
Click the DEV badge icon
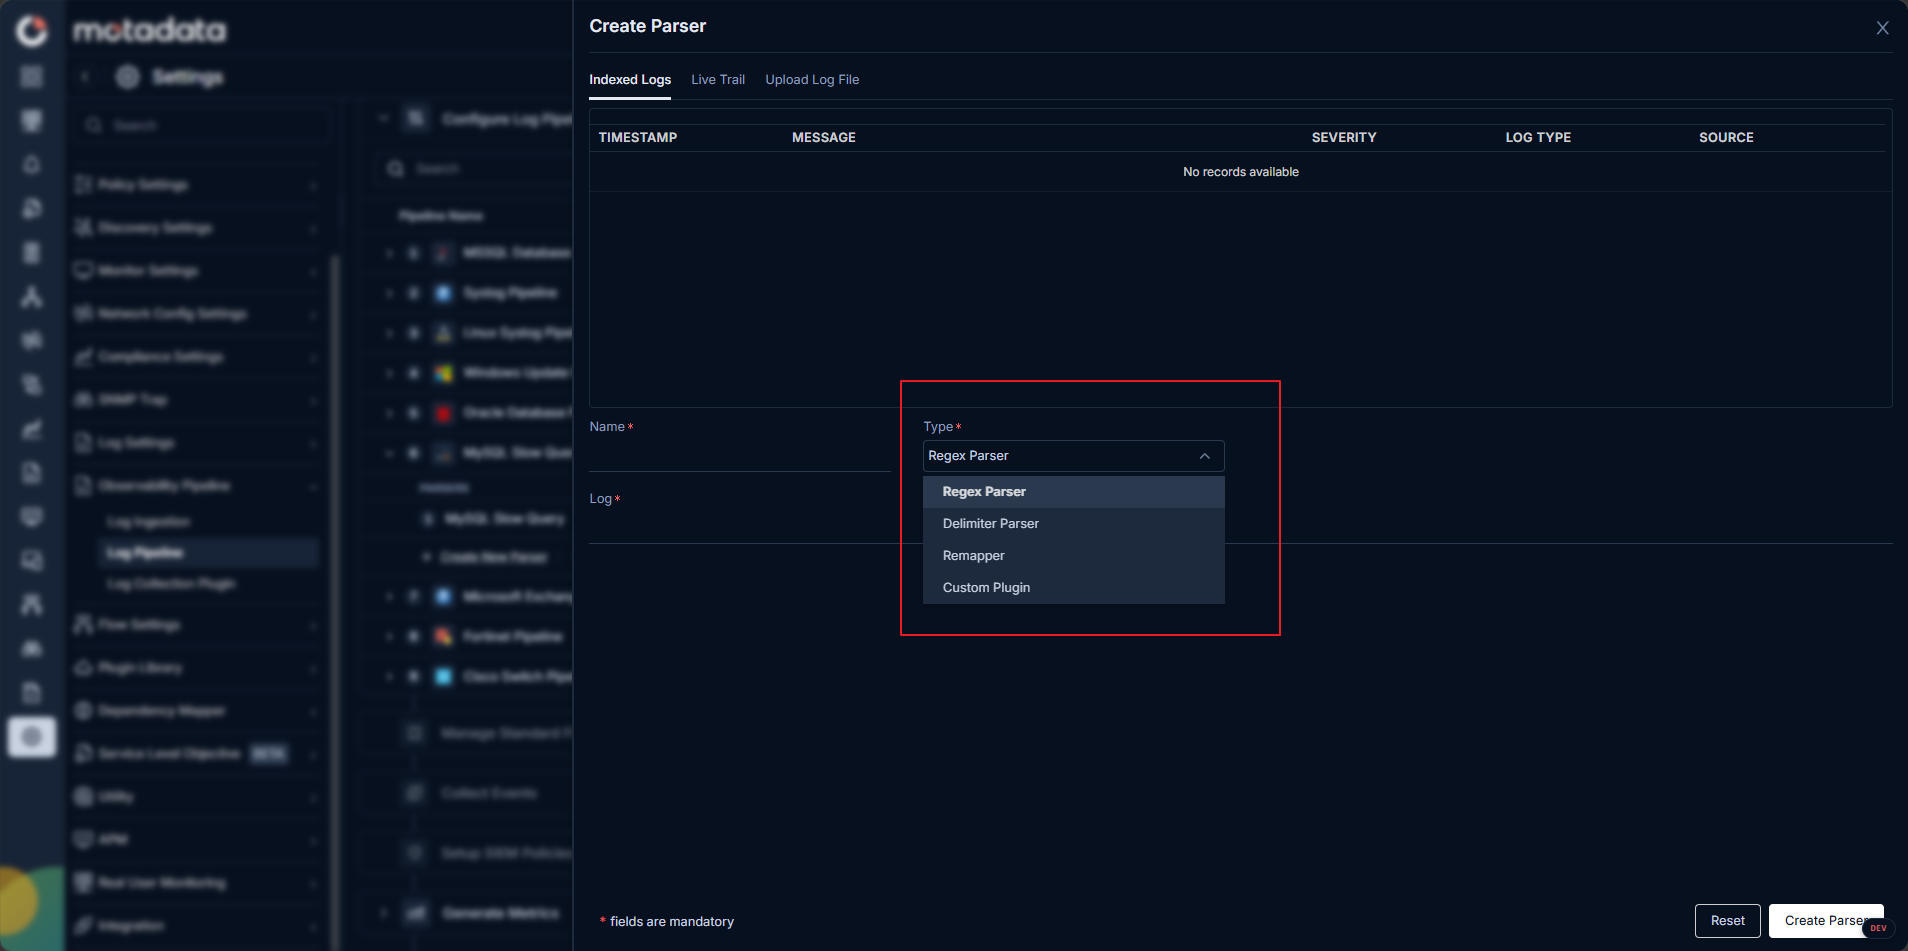click(1878, 928)
